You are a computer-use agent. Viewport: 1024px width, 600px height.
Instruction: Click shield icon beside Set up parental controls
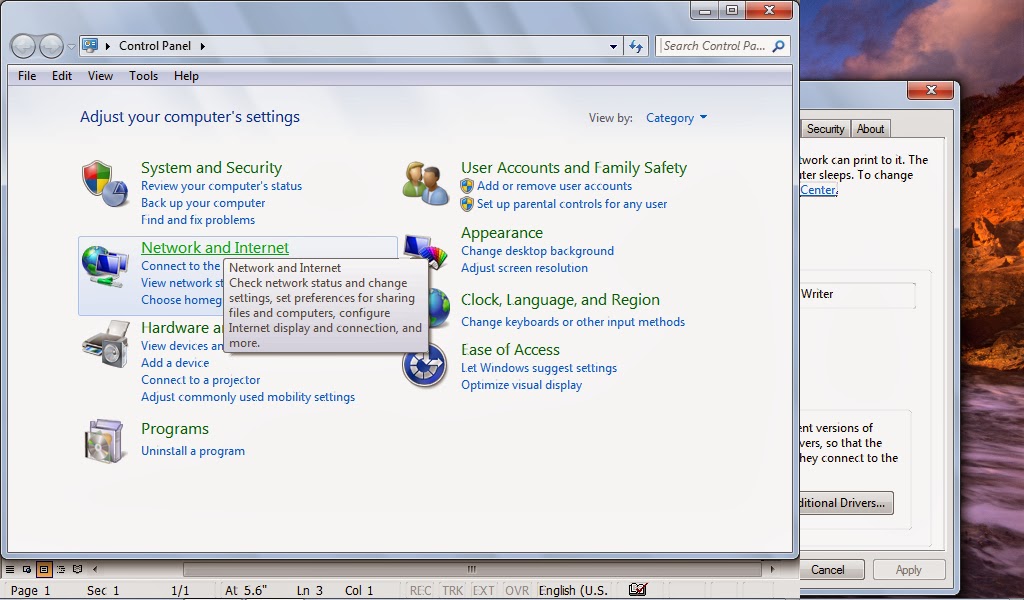pyautogui.click(x=467, y=204)
